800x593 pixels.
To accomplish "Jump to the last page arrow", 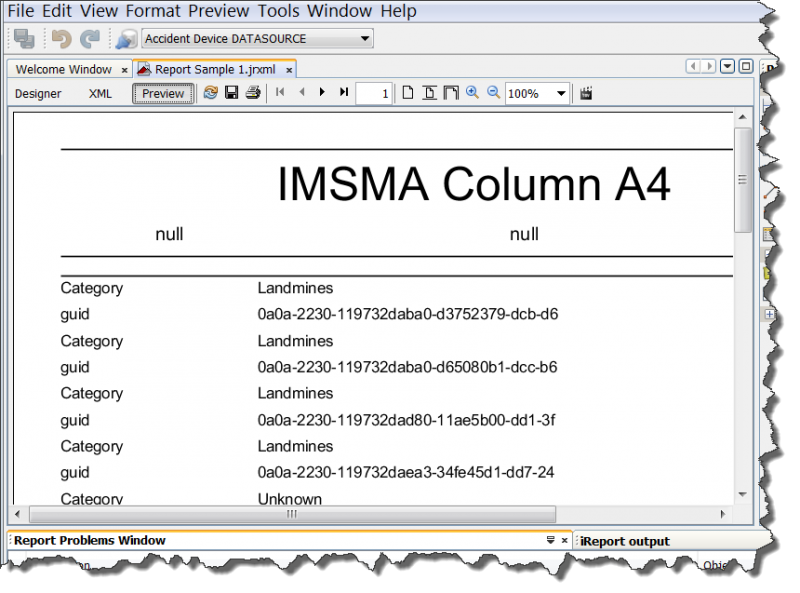I will [x=344, y=93].
